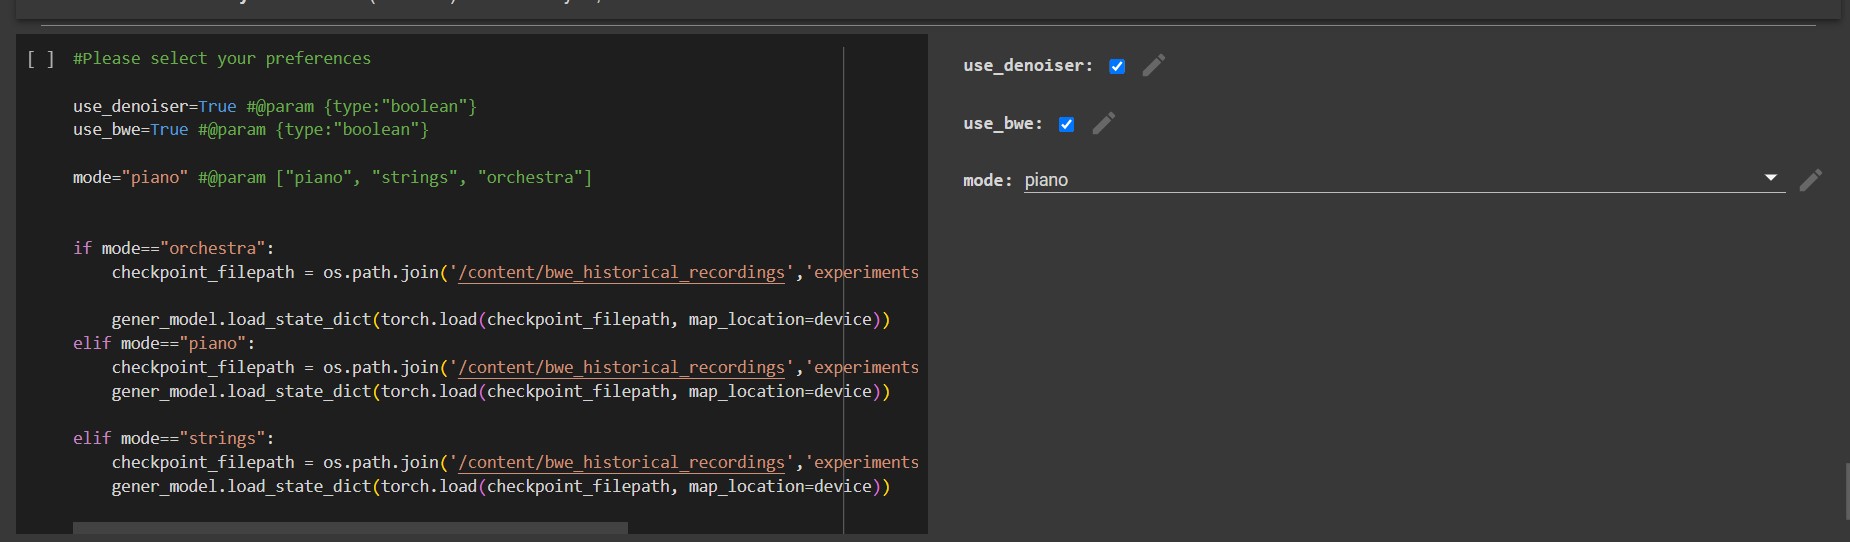
Task: Click the mode field showing piano
Action: point(1404,180)
